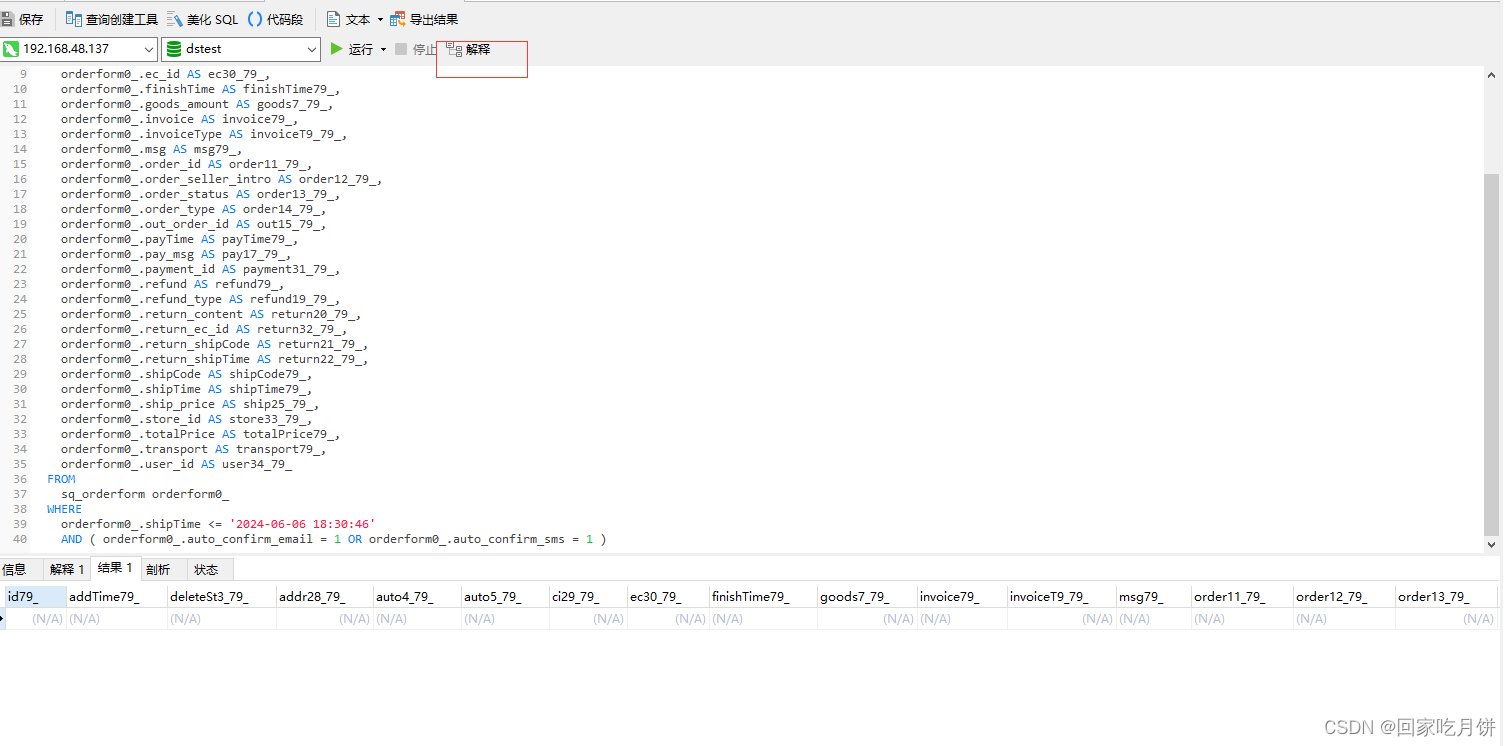Image resolution: width=1511 pixels, height=746 pixels.
Task: Click the finishTime79_ column header
Action: pos(763,596)
